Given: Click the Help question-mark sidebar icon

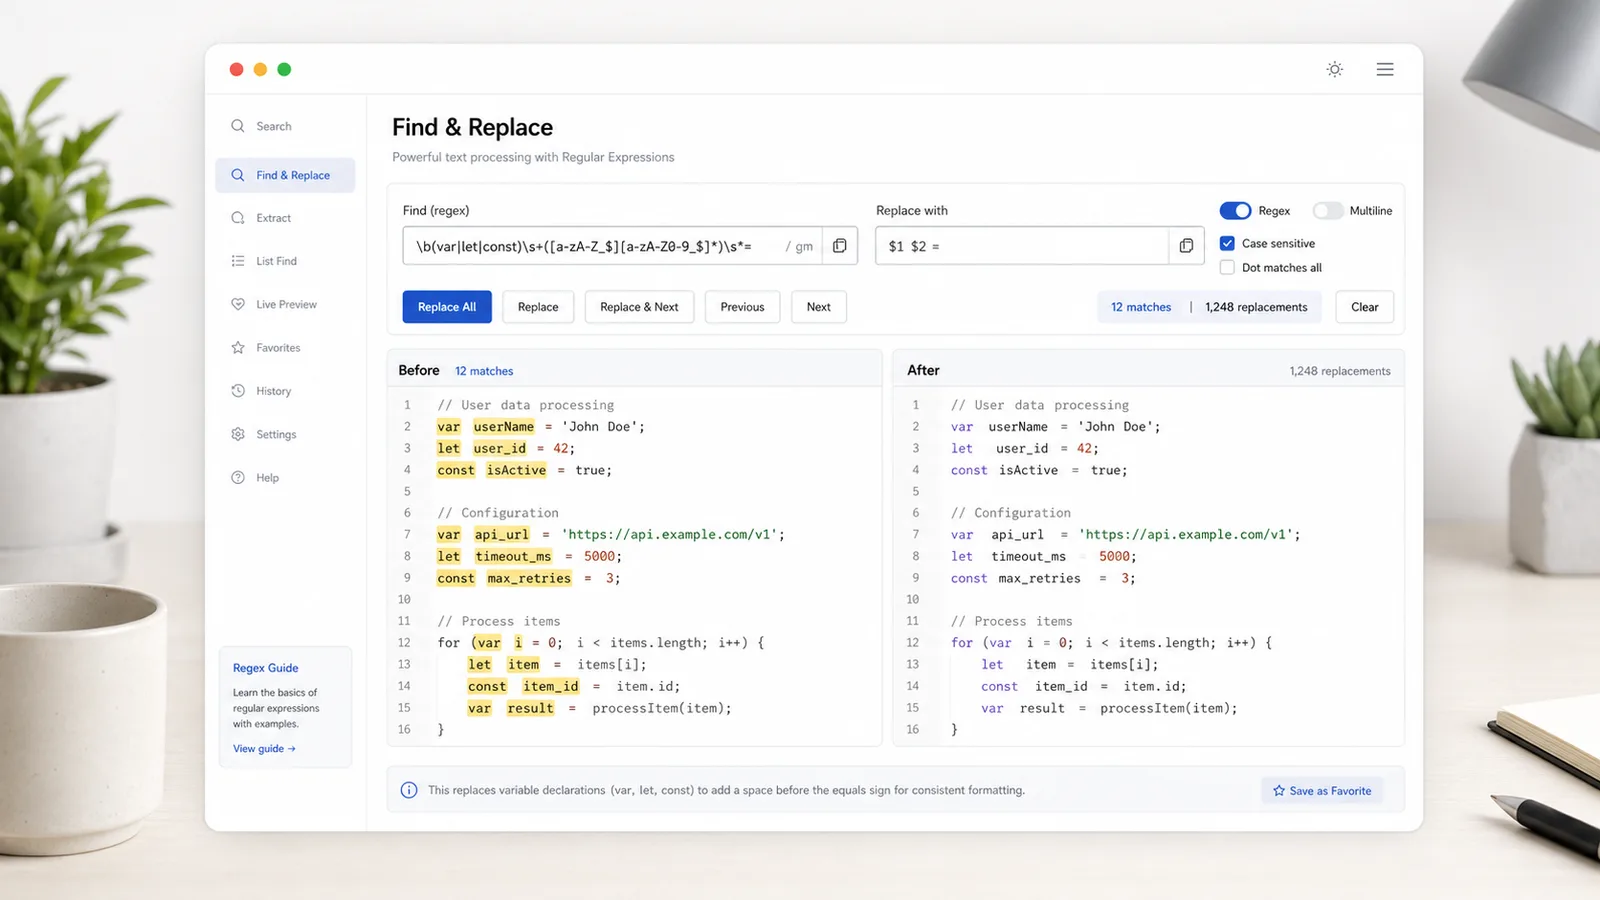Looking at the screenshot, I should point(238,478).
